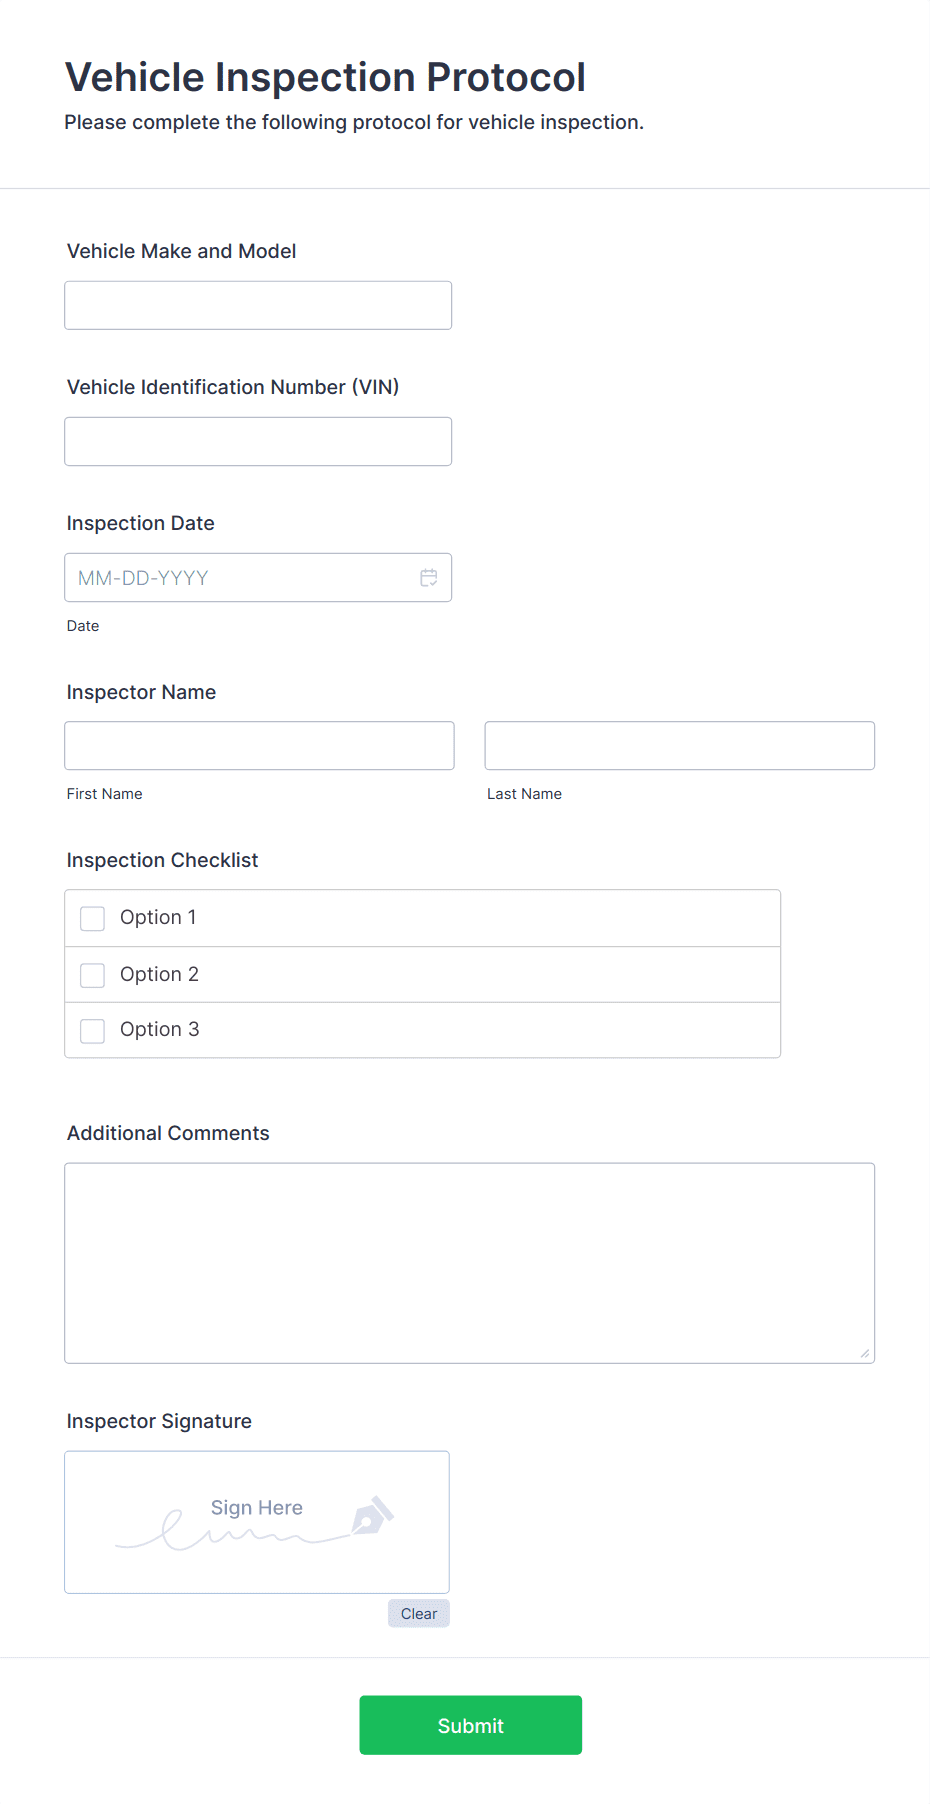Image resolution: width=930 pixels, height=1804 pixels.
Task: Select the Vehicle Inspection Protocol title
Action: tap(324, 76)
